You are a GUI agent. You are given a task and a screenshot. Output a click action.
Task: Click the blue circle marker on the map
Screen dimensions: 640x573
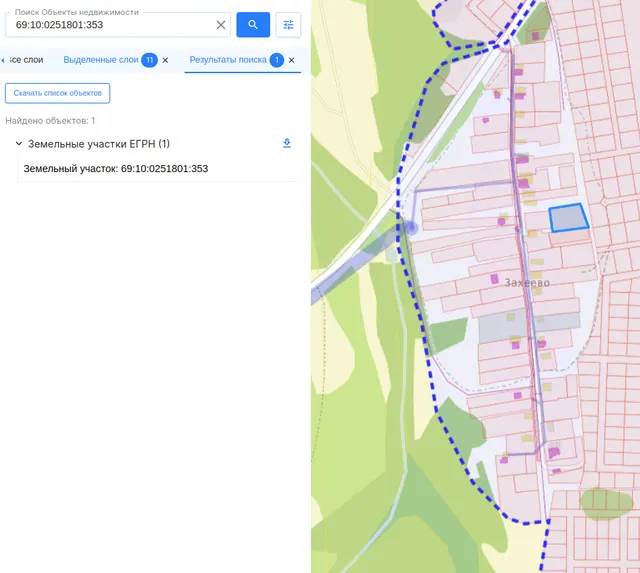point(411,227)
